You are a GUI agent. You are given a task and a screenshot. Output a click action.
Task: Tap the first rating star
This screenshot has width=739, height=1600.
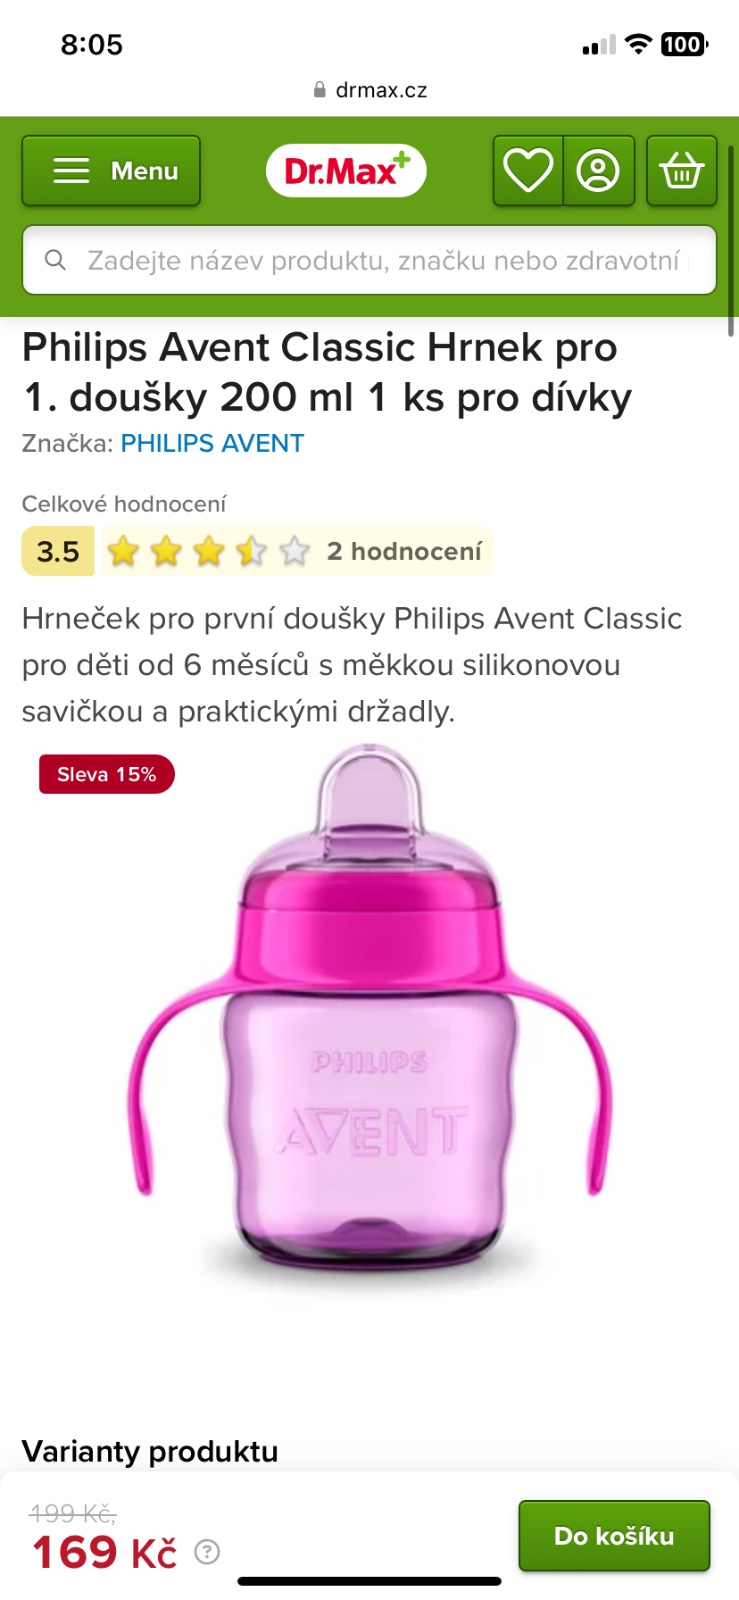click(123, 551)
